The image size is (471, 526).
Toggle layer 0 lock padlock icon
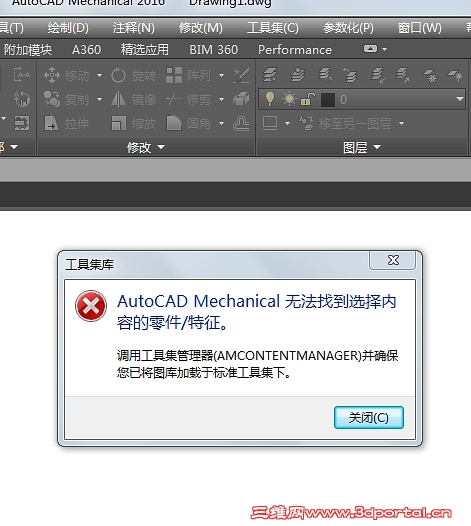click(307, 99)
